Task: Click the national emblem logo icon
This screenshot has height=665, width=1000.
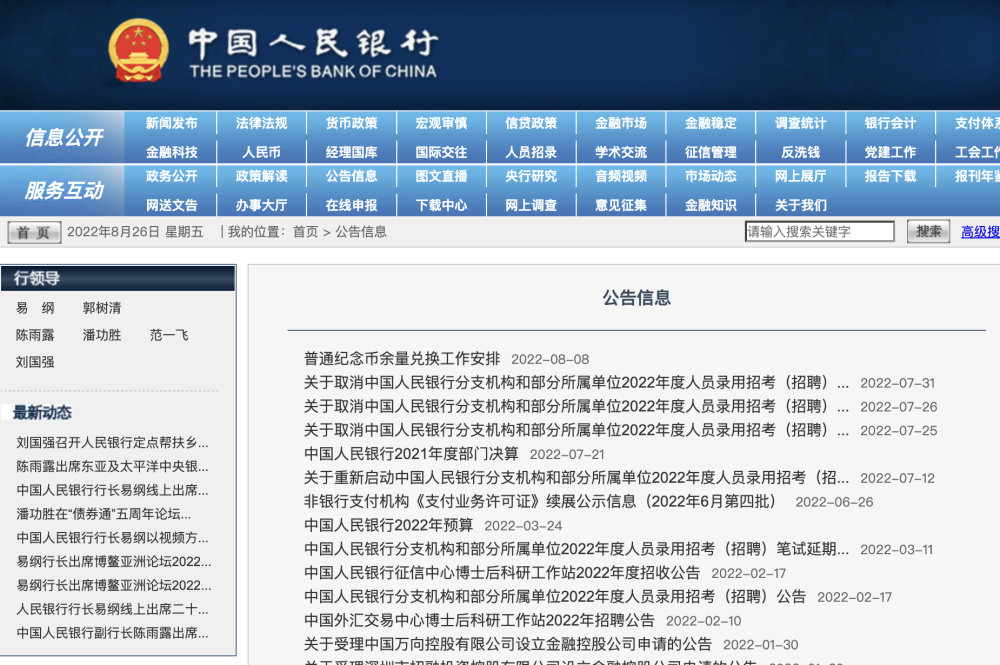Action: tap(139, 51)
